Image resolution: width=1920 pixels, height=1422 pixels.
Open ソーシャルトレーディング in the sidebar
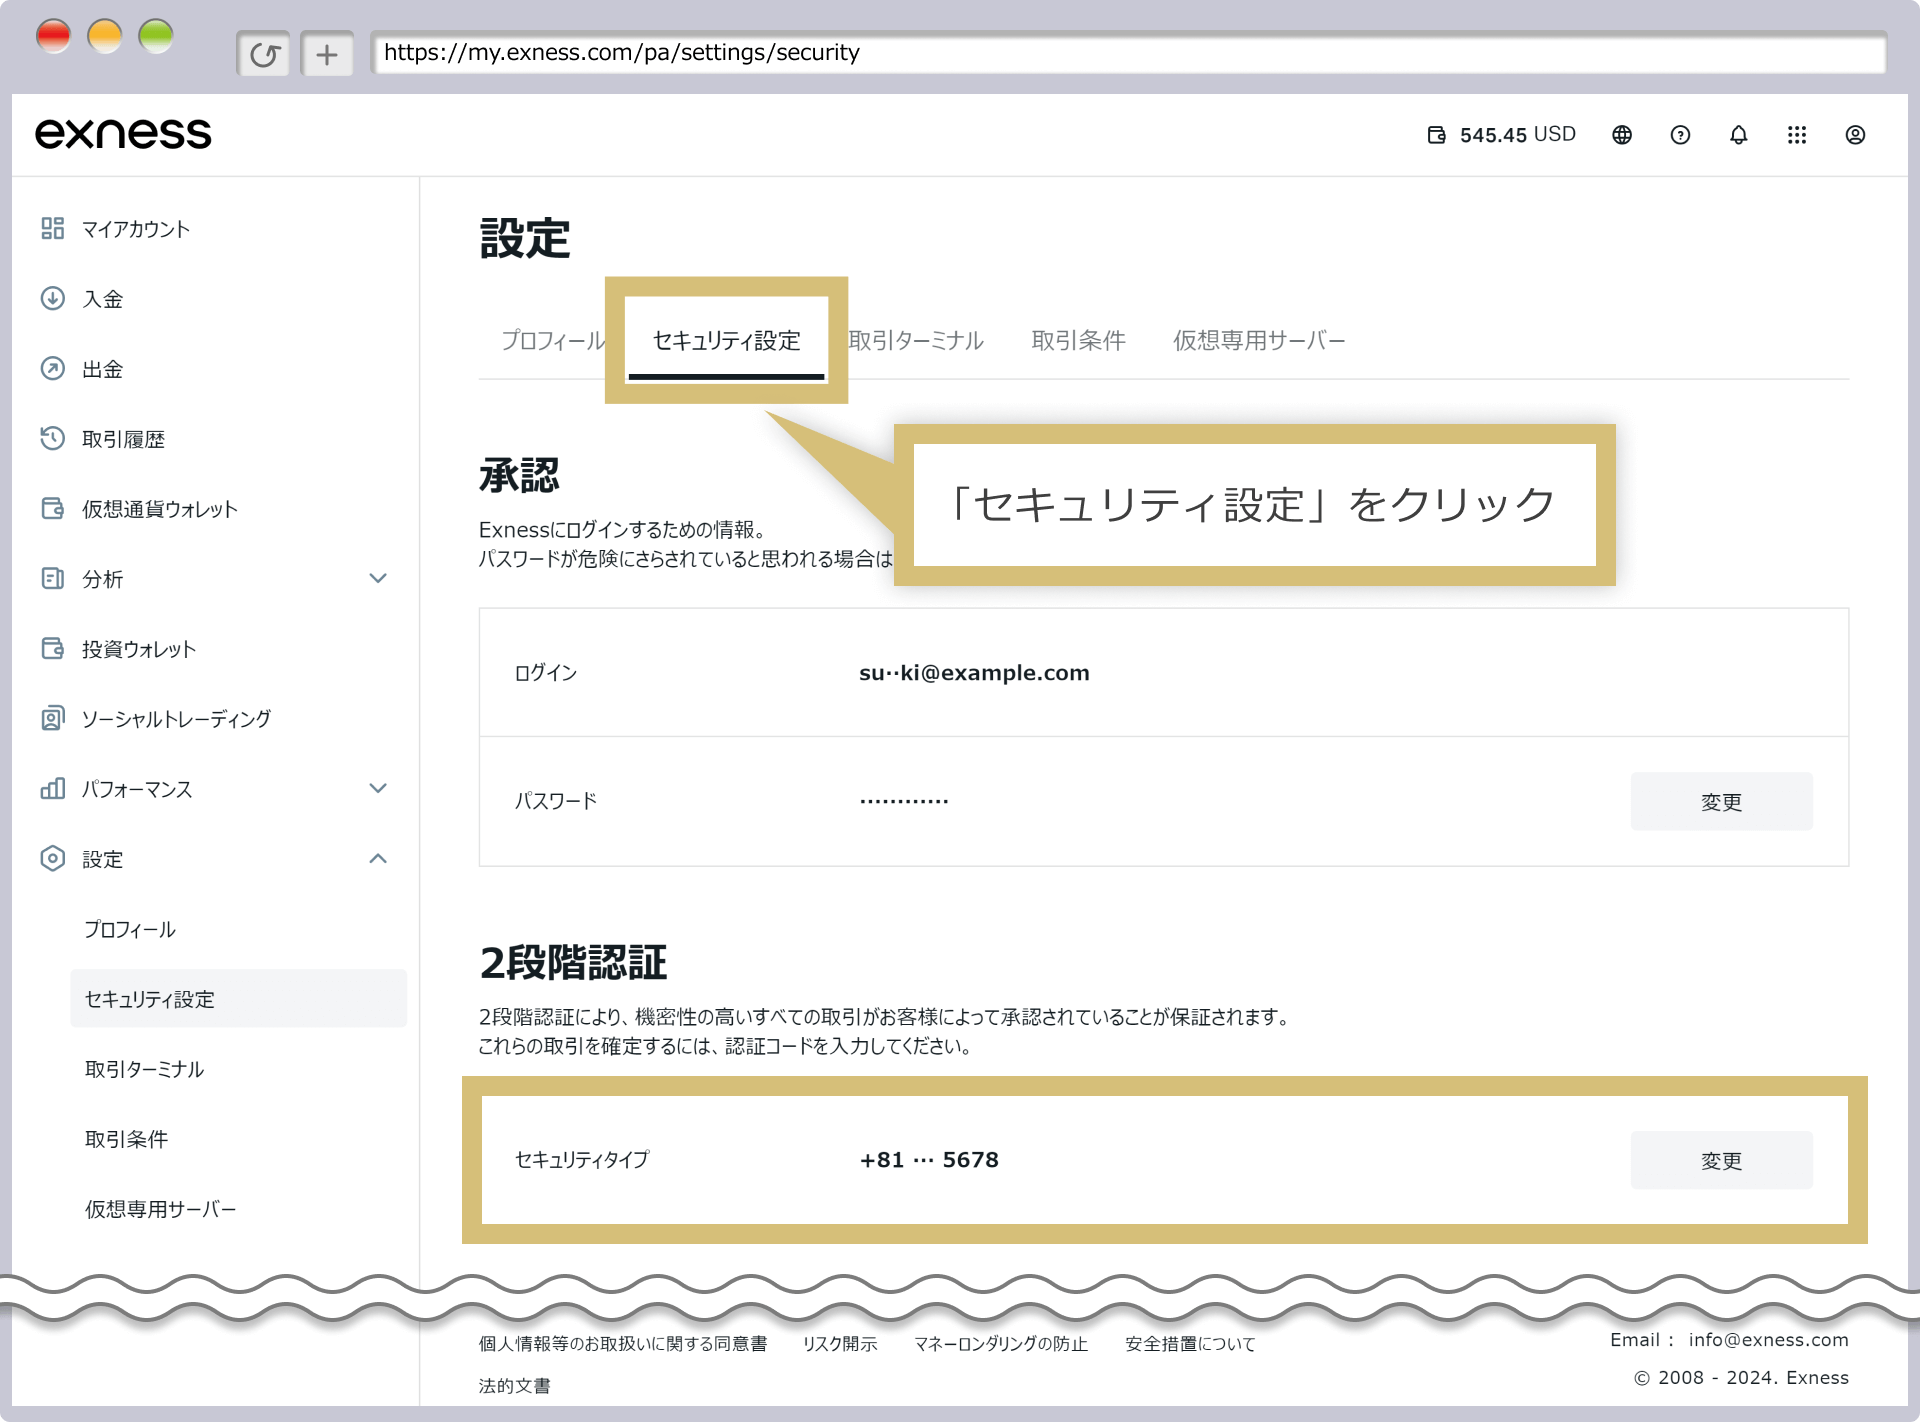(176, 719)
